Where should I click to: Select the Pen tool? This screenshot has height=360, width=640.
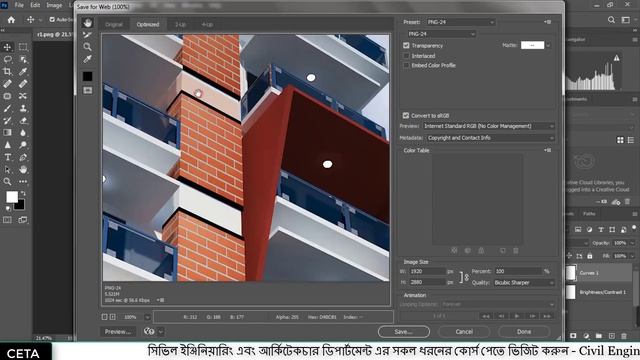23,157
